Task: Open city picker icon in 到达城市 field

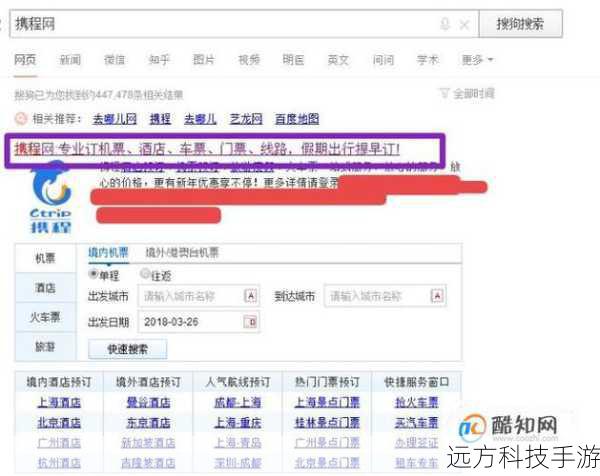Action: (x=437, y=296)
